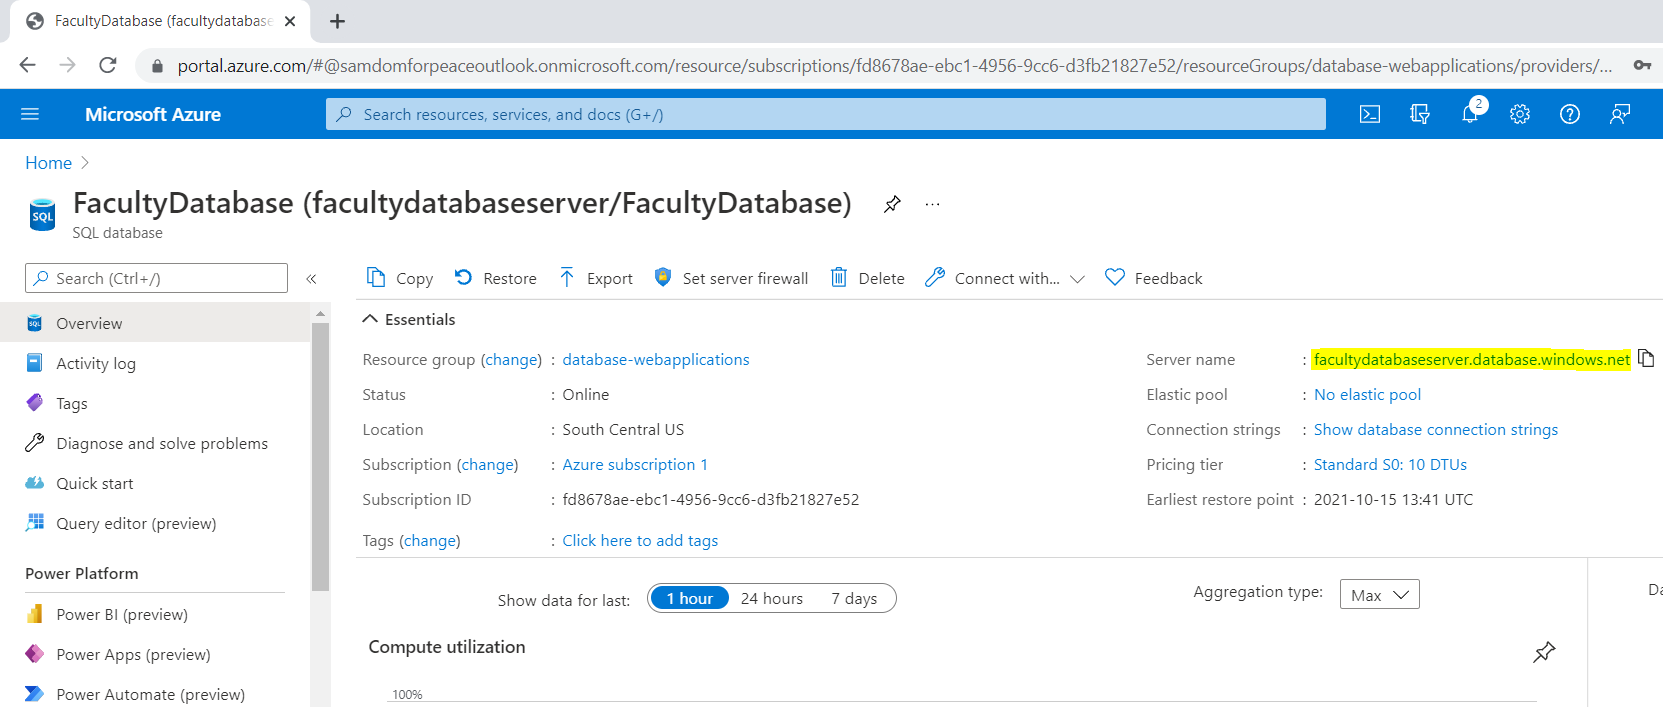The image size is (1663, 707).
Task: Click the browser back arrow
Action: [x=27, y=65]
